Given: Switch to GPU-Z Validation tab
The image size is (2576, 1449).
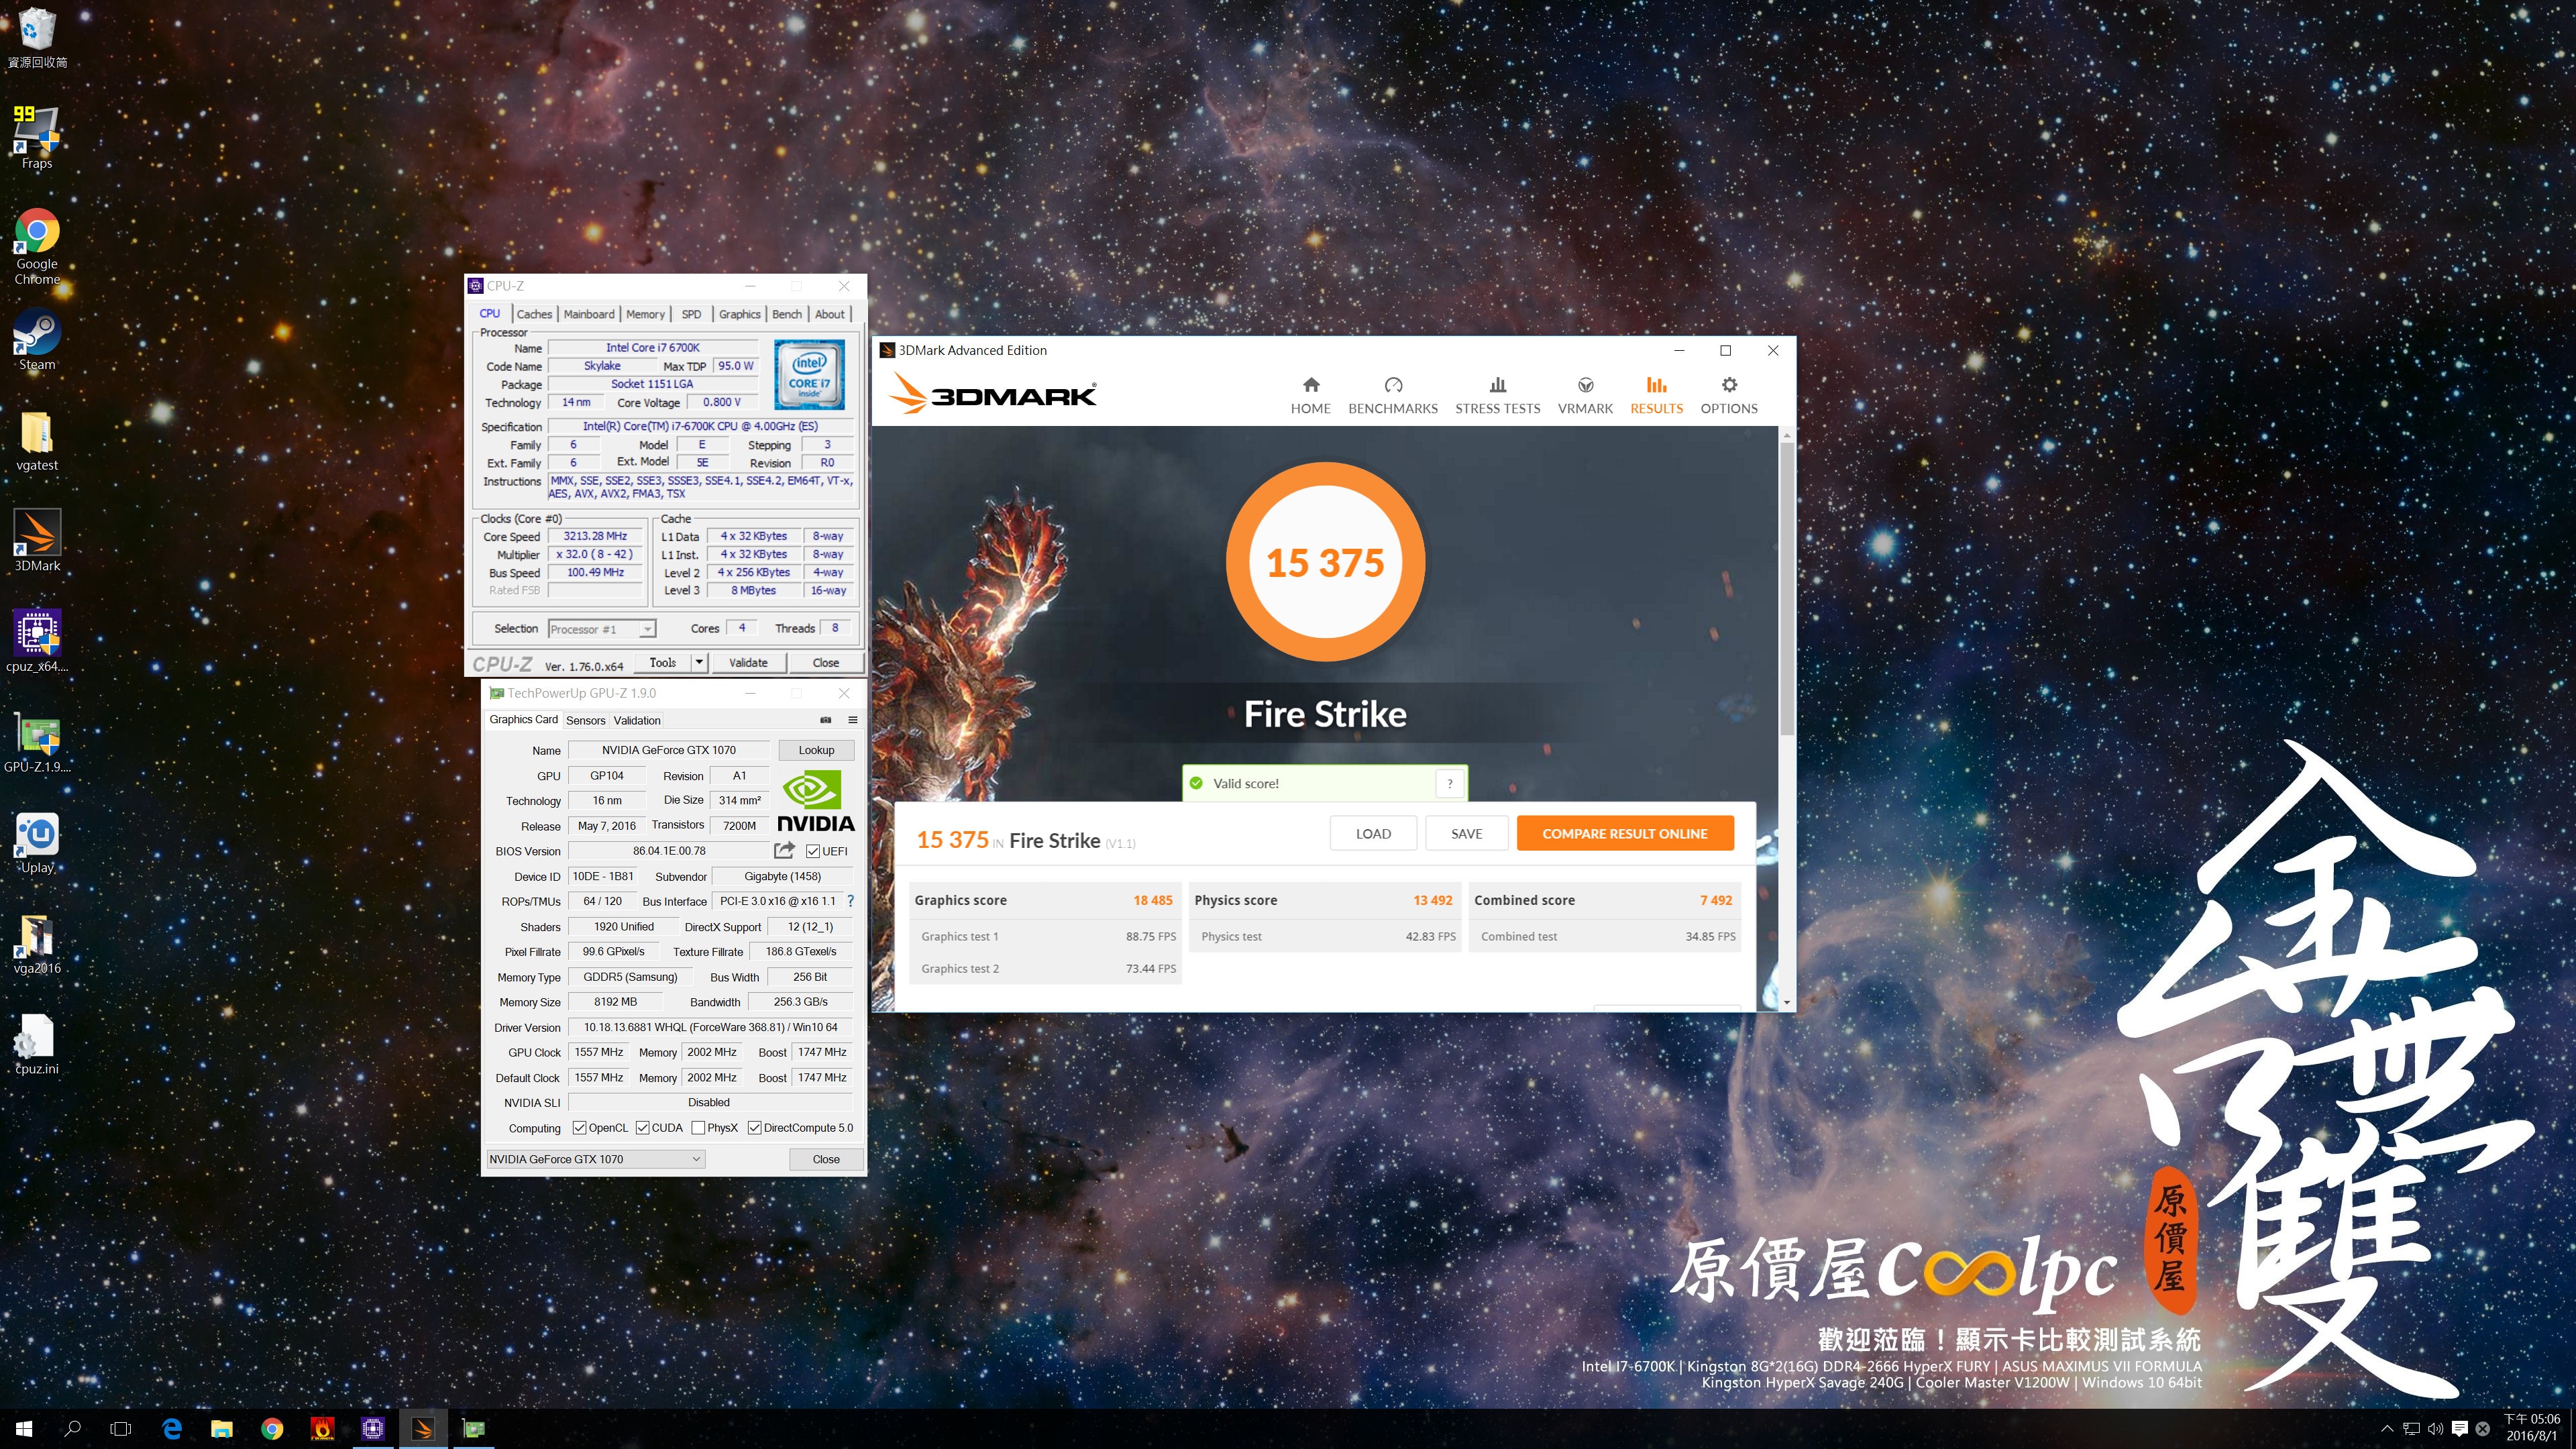Looking at the screenshot, I should 637,720.
